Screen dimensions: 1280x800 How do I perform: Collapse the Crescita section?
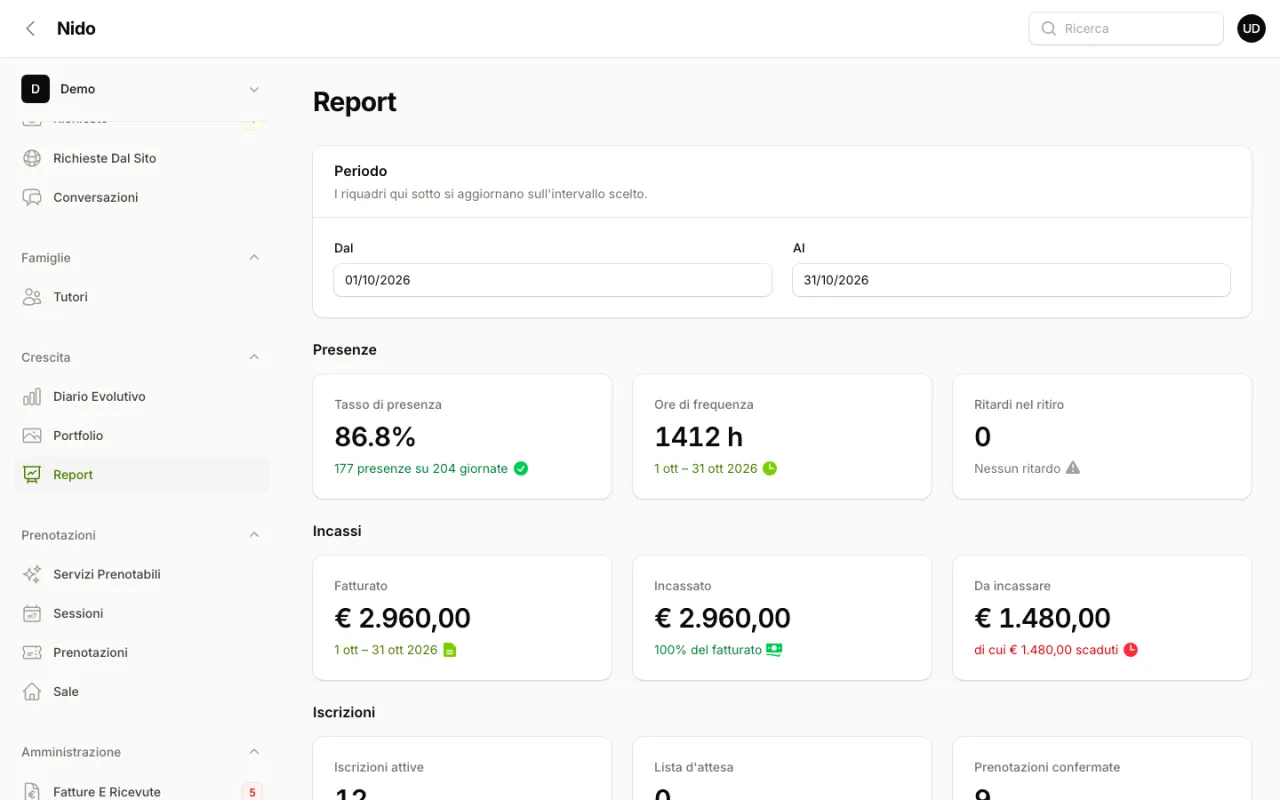[x=254, y=357]
